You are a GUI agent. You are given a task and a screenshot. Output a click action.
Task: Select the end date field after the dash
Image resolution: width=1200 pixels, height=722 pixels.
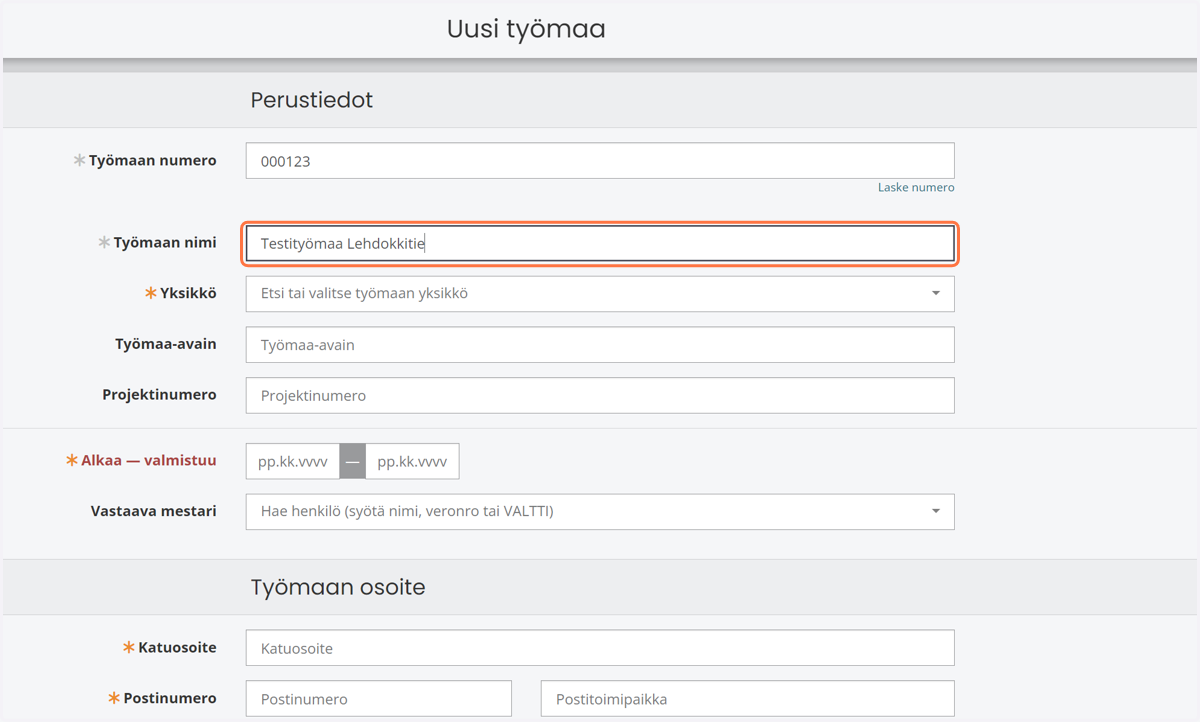click(412, 462)
